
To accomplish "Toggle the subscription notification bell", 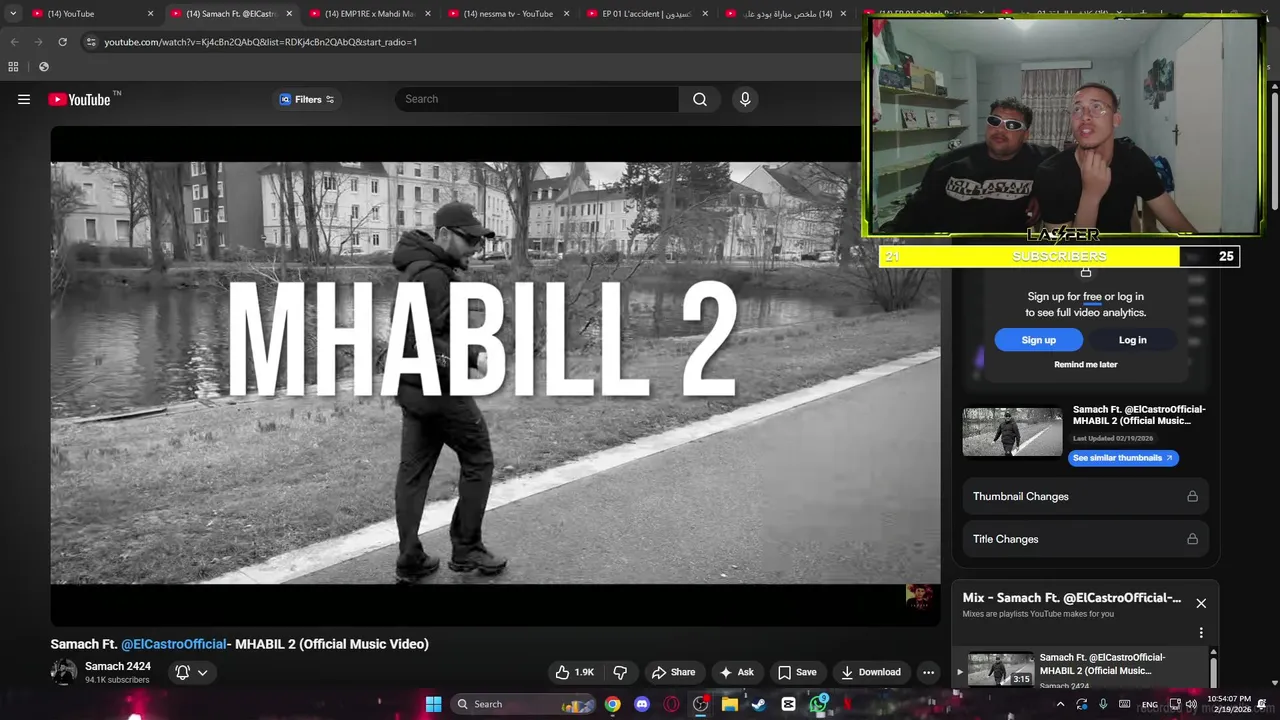I will pyautogui.click(x=182, y=672).
